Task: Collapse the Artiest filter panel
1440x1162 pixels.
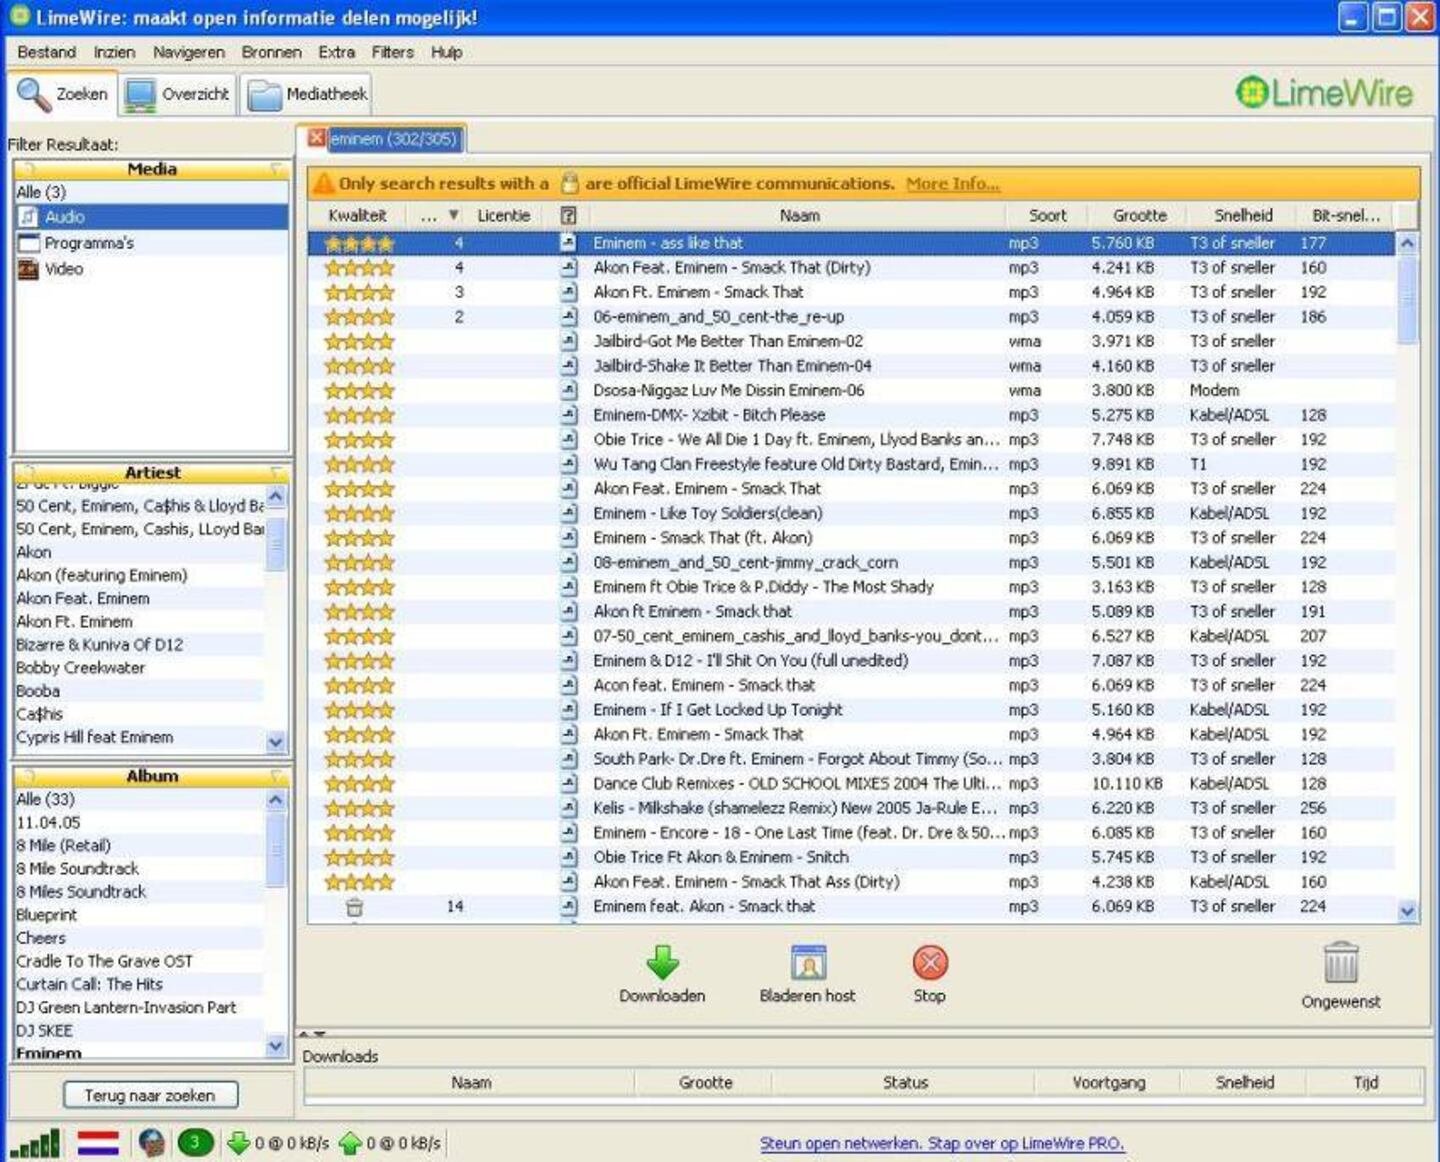Action: pyautogui.click(x=278, y=472)
